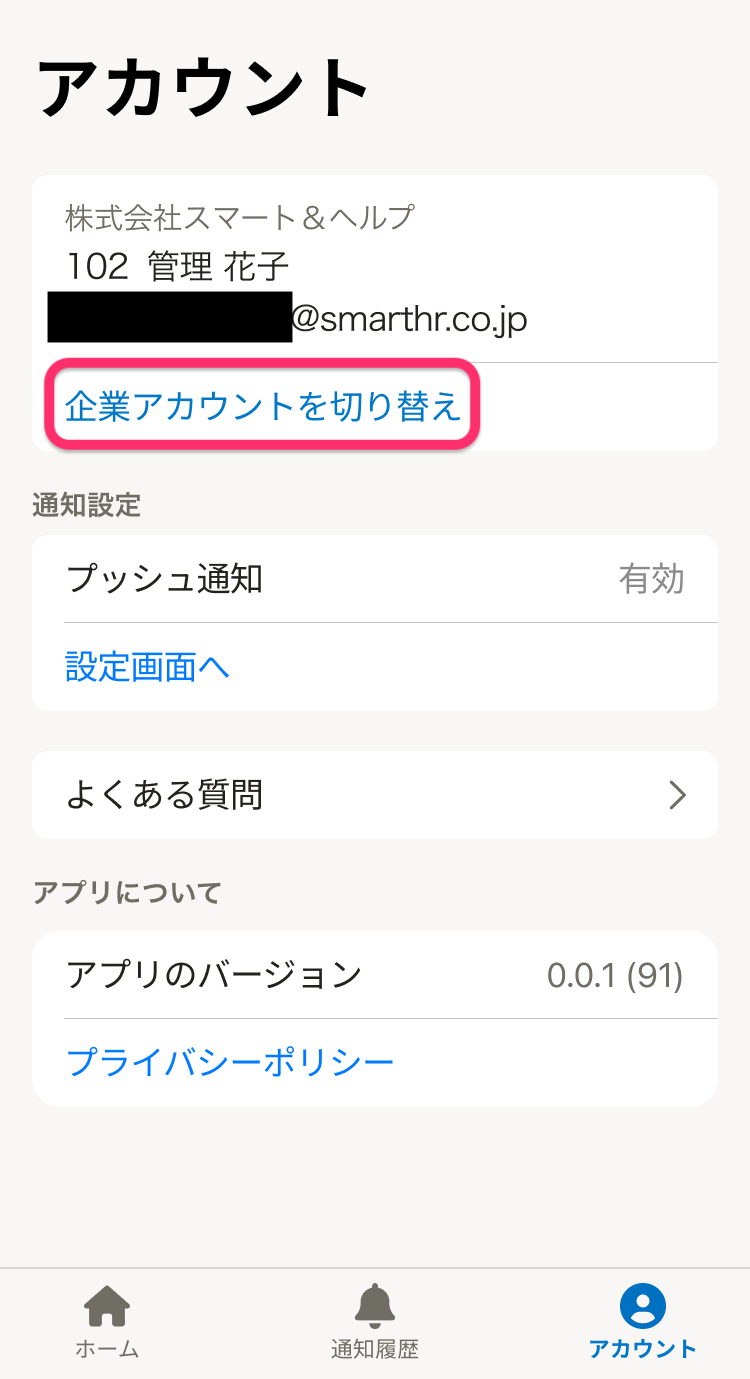The width and height of the screenshot is (750, 1379).
Task: Tap the プッシュ通知 row label
Action: 165,579
